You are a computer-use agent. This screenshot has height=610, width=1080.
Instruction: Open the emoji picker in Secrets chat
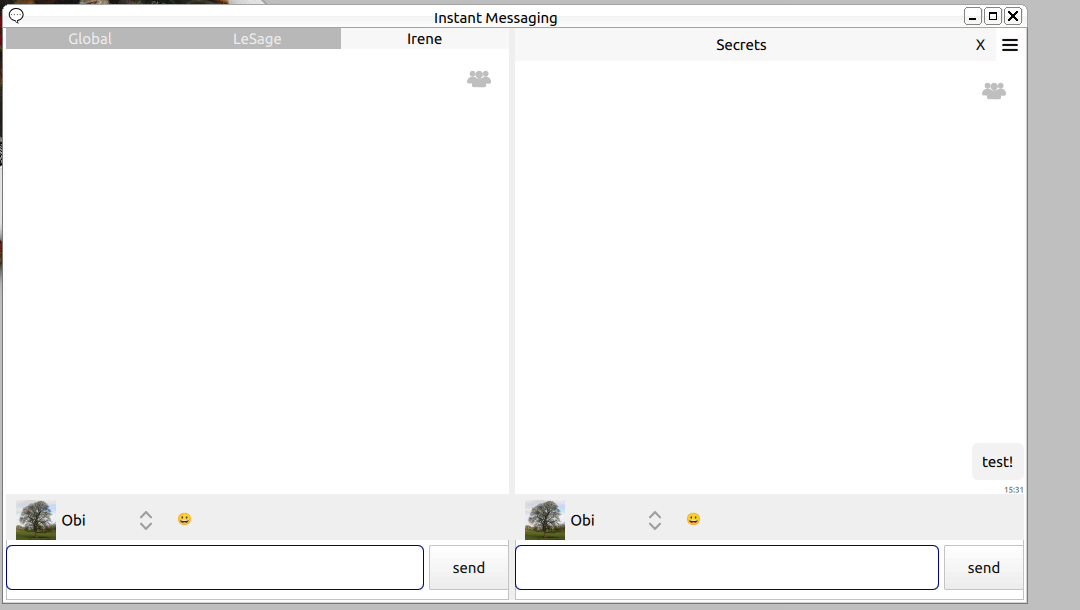coord(693,519)
